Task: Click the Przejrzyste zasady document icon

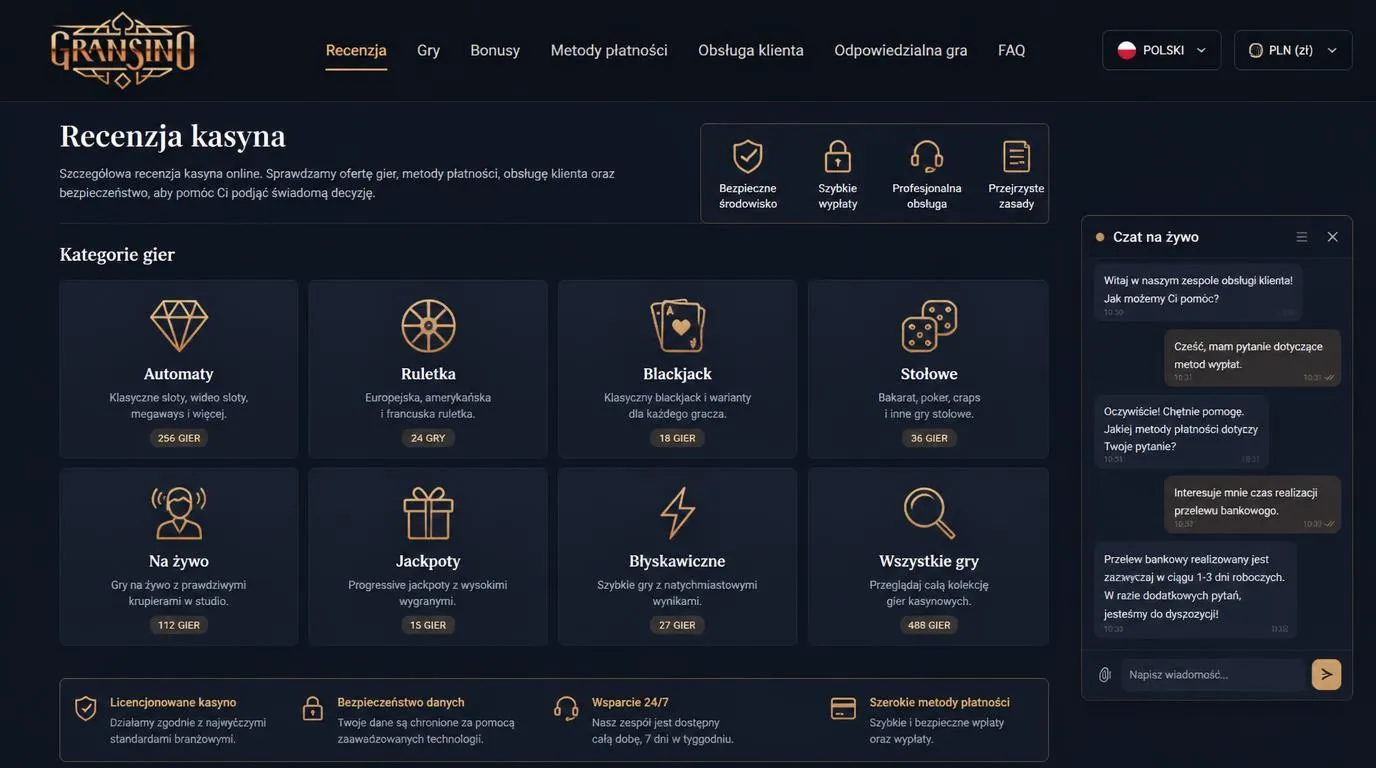Action: point(1016,156)
